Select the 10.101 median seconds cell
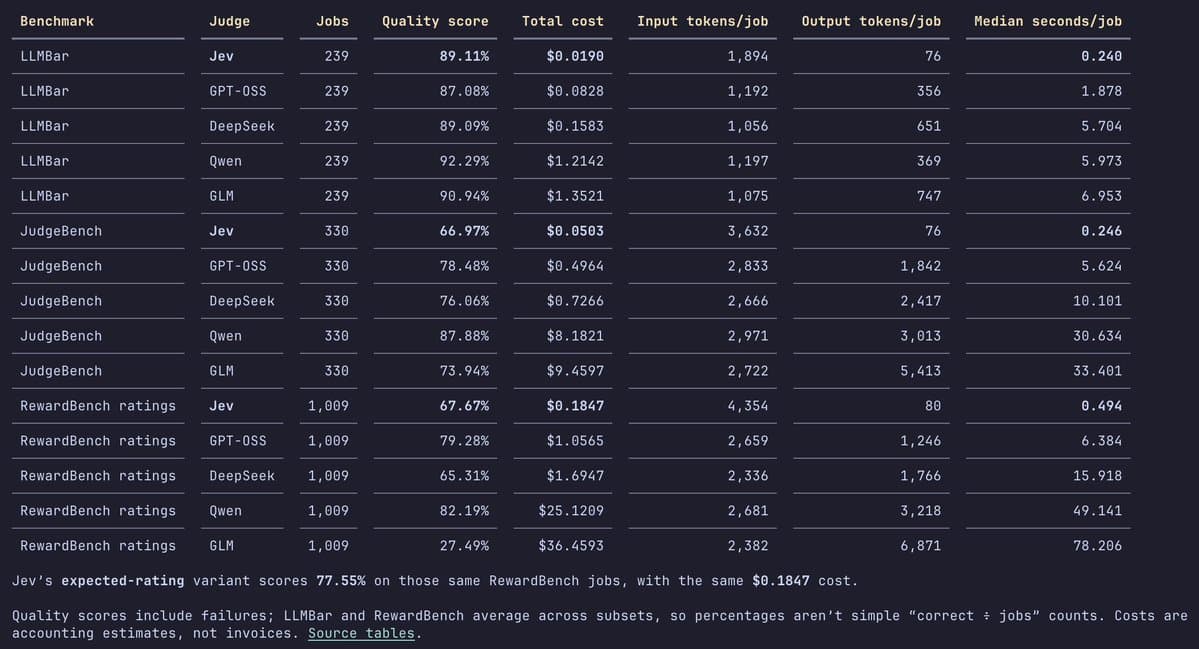The image size is (1199, 649). click(x=1097, y=301)
